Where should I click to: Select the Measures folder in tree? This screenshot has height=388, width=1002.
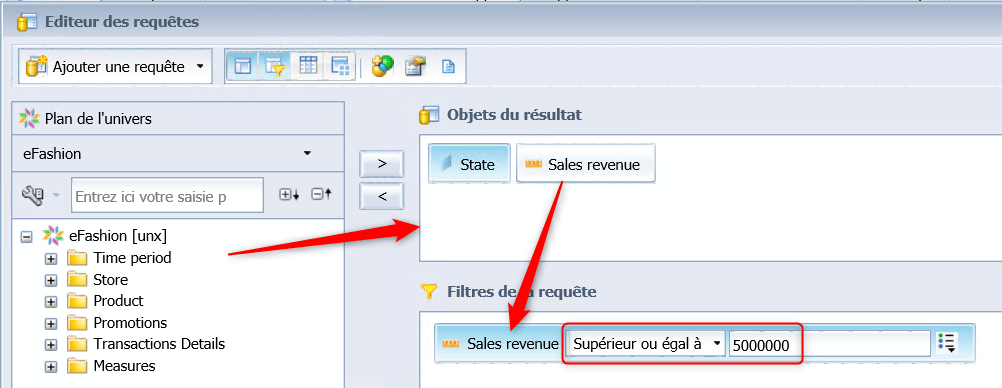point(125,366)
